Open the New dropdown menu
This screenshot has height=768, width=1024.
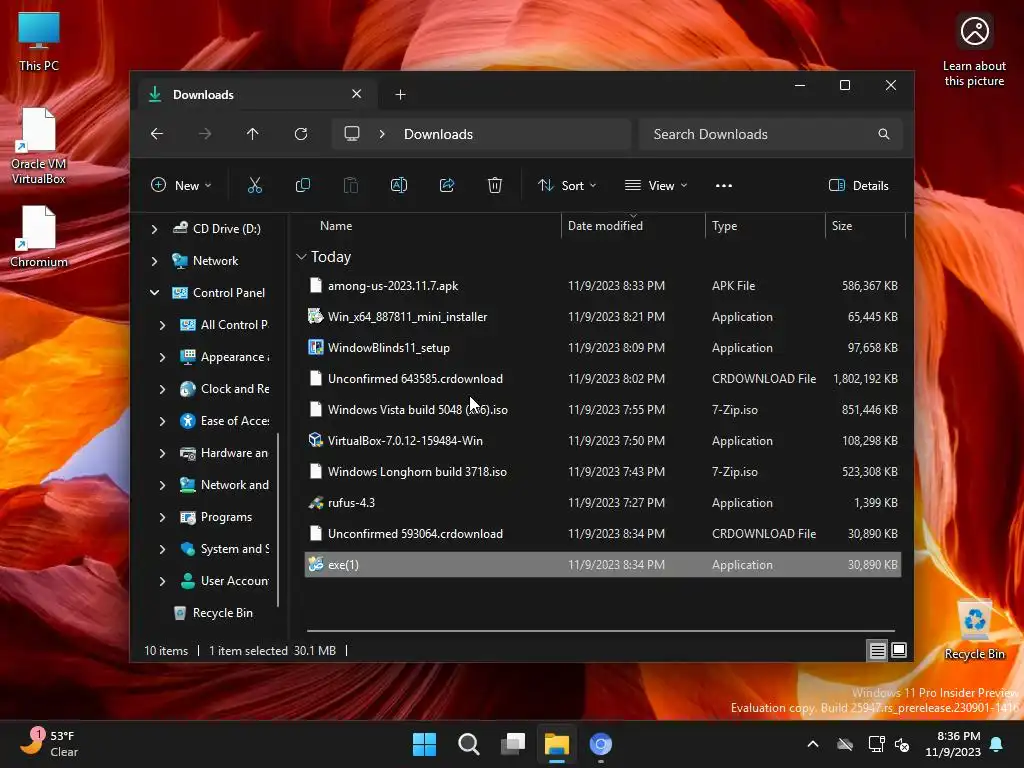(x=182, y=185)
